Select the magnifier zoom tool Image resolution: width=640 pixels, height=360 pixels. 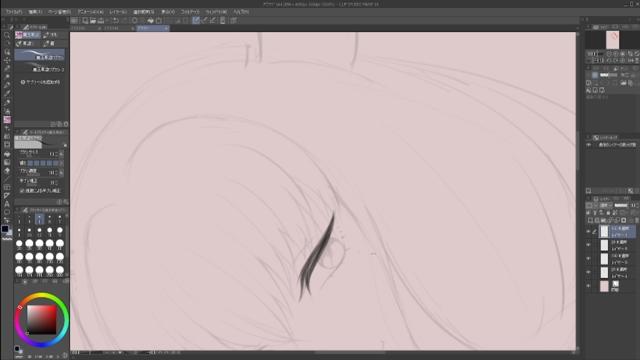point(7,35)
